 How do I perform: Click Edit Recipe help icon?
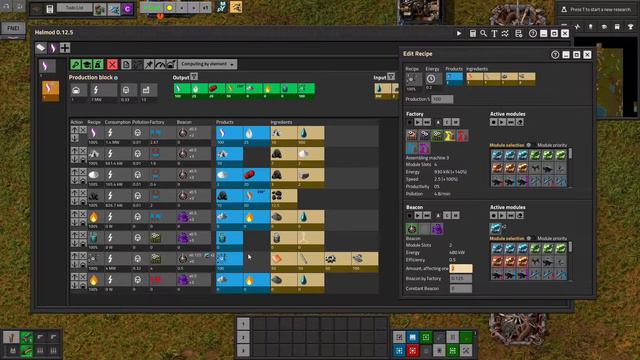[x=555, y=55]
